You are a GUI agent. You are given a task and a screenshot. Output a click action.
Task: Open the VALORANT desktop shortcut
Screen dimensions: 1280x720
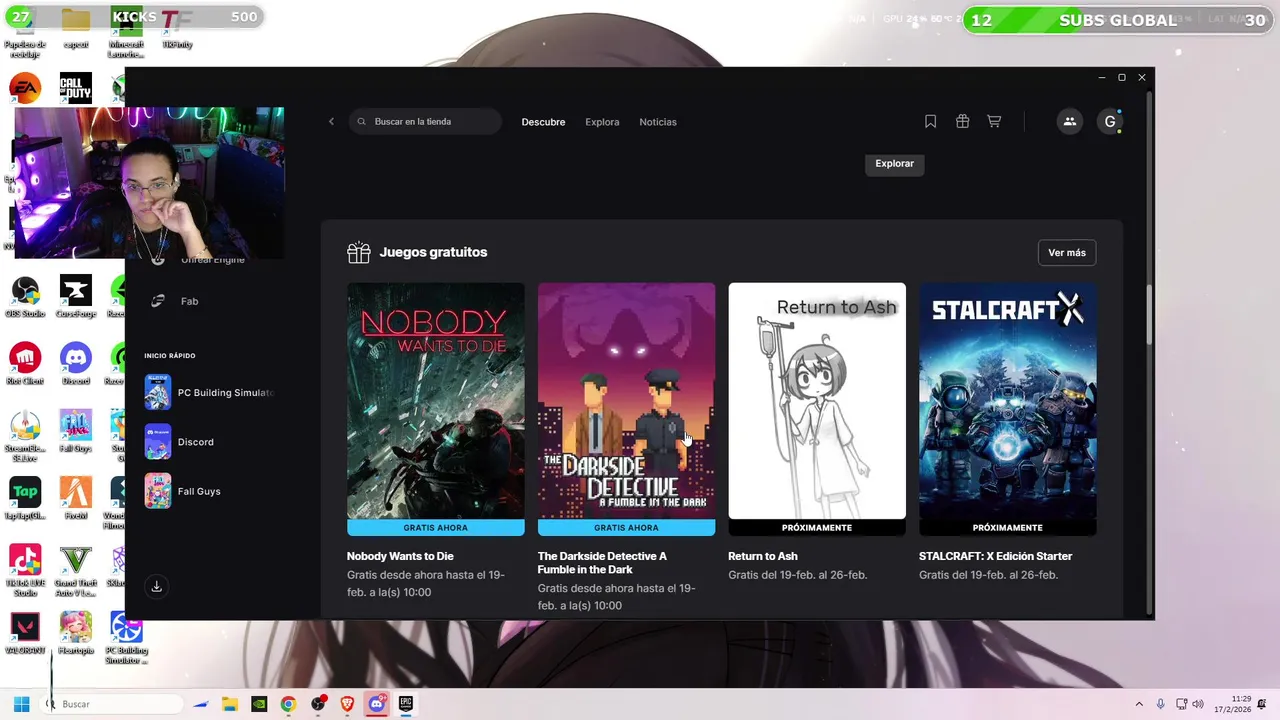click(25, 633)
